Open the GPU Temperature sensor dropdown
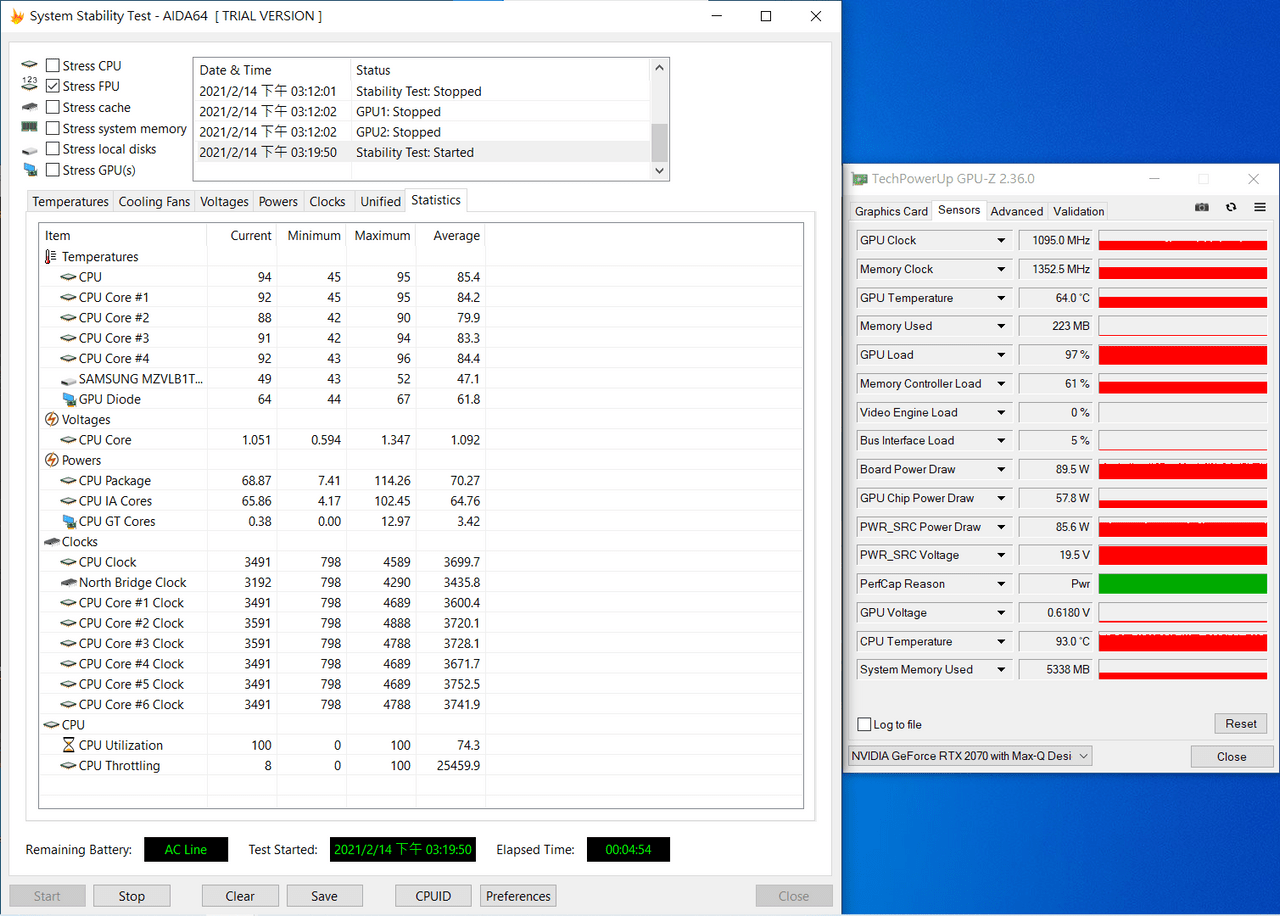 [x=1001, y=298]
